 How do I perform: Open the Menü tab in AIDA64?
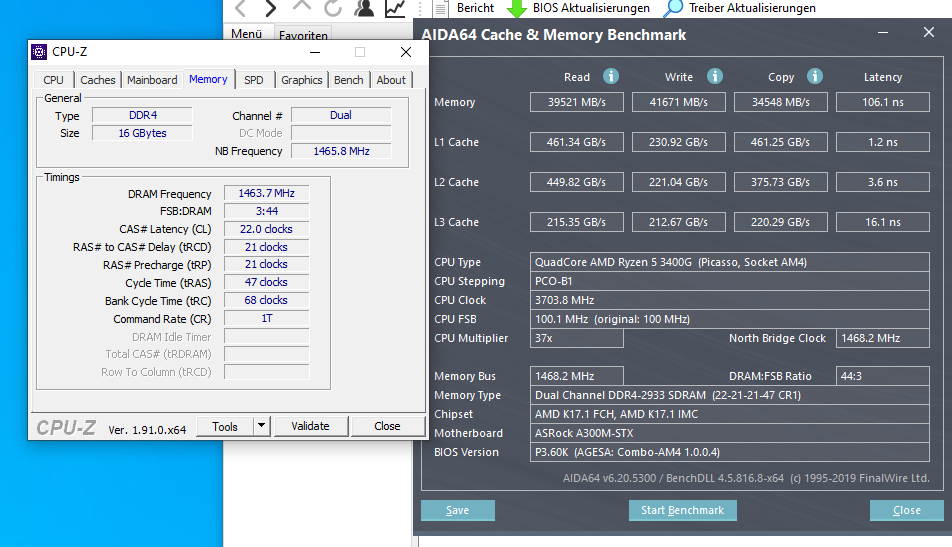coord(246,34)
